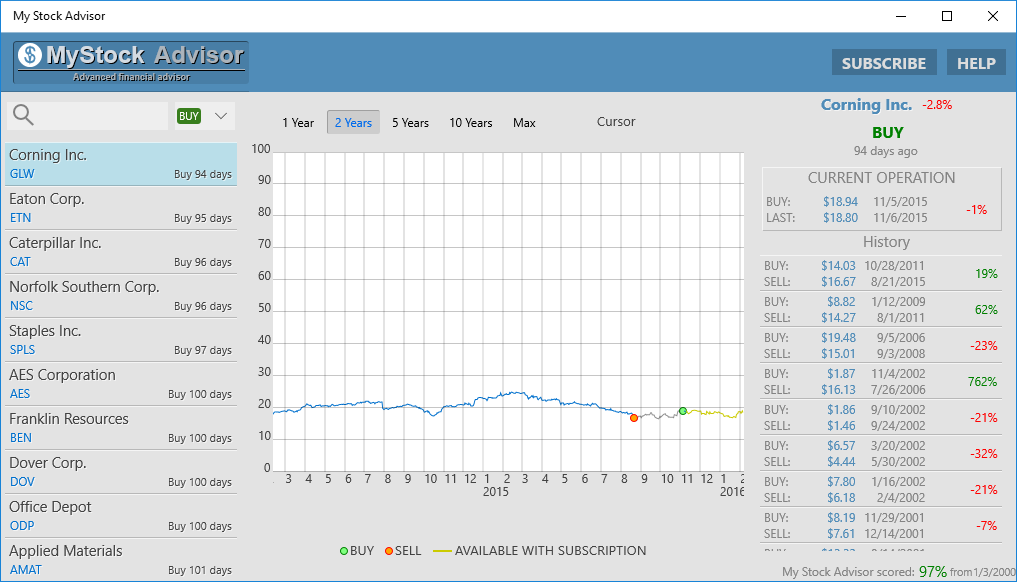The height and width of the screenshot is (582, 1017).
Task: Click the GLW ticker symbol
Action: [x=22, y=174]
